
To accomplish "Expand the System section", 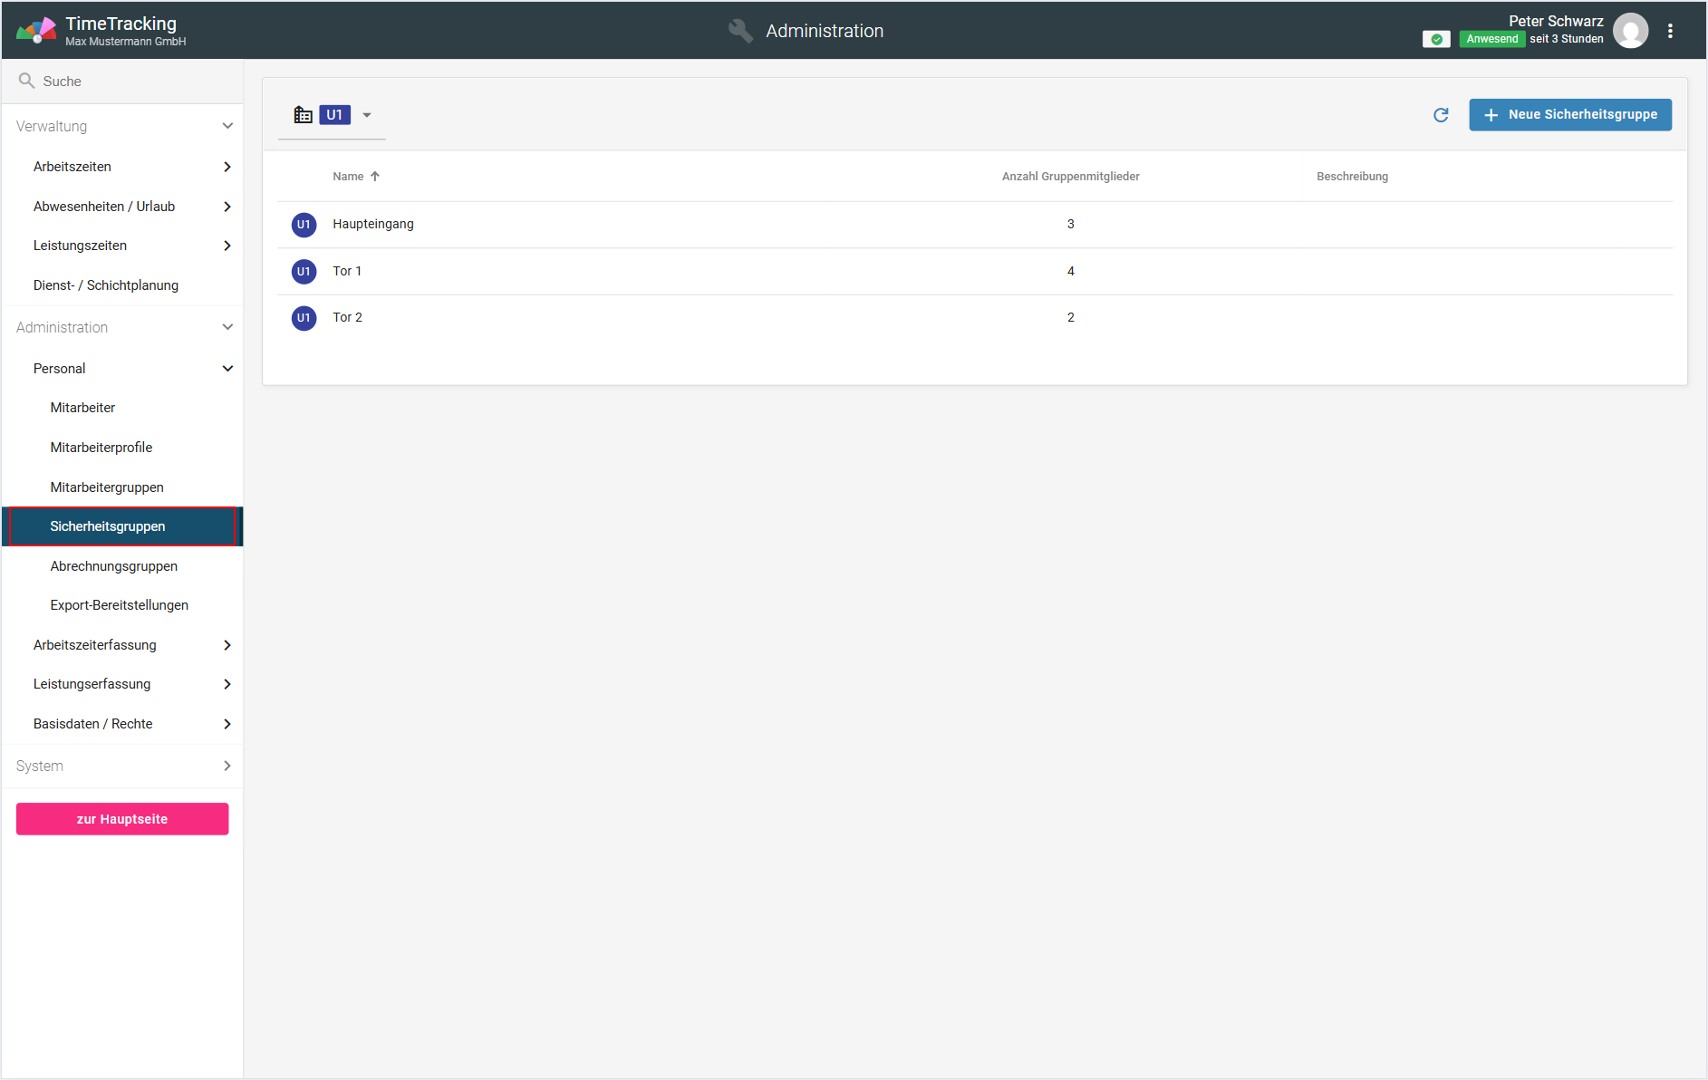I will 227,766.
